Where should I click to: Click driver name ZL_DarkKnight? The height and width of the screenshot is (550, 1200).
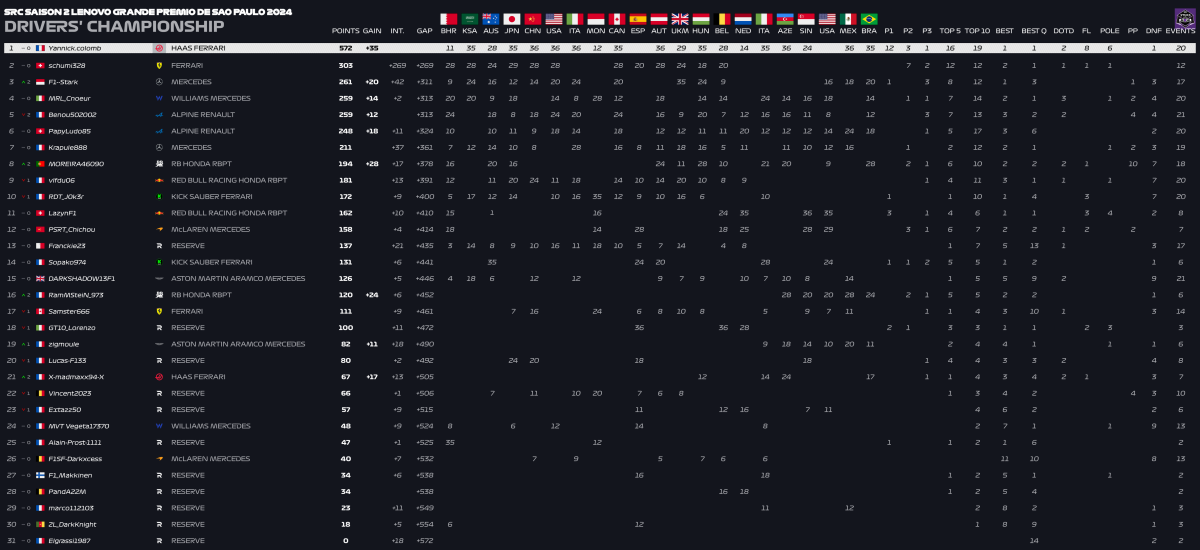(x=72, y=524)
